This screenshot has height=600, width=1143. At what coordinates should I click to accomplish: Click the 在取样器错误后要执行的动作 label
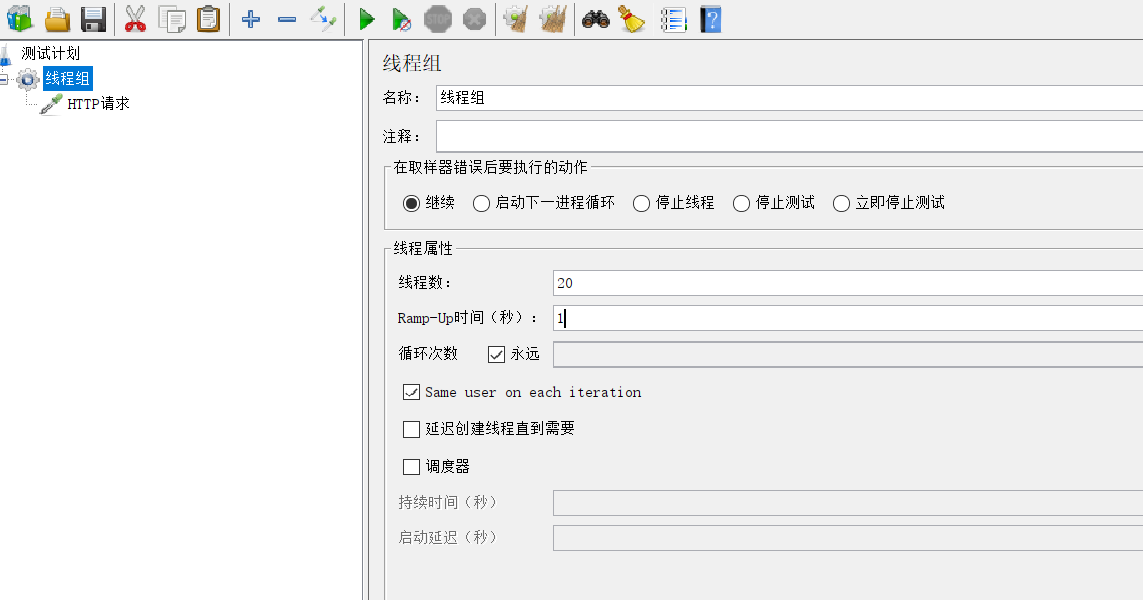tap(490, 168)
